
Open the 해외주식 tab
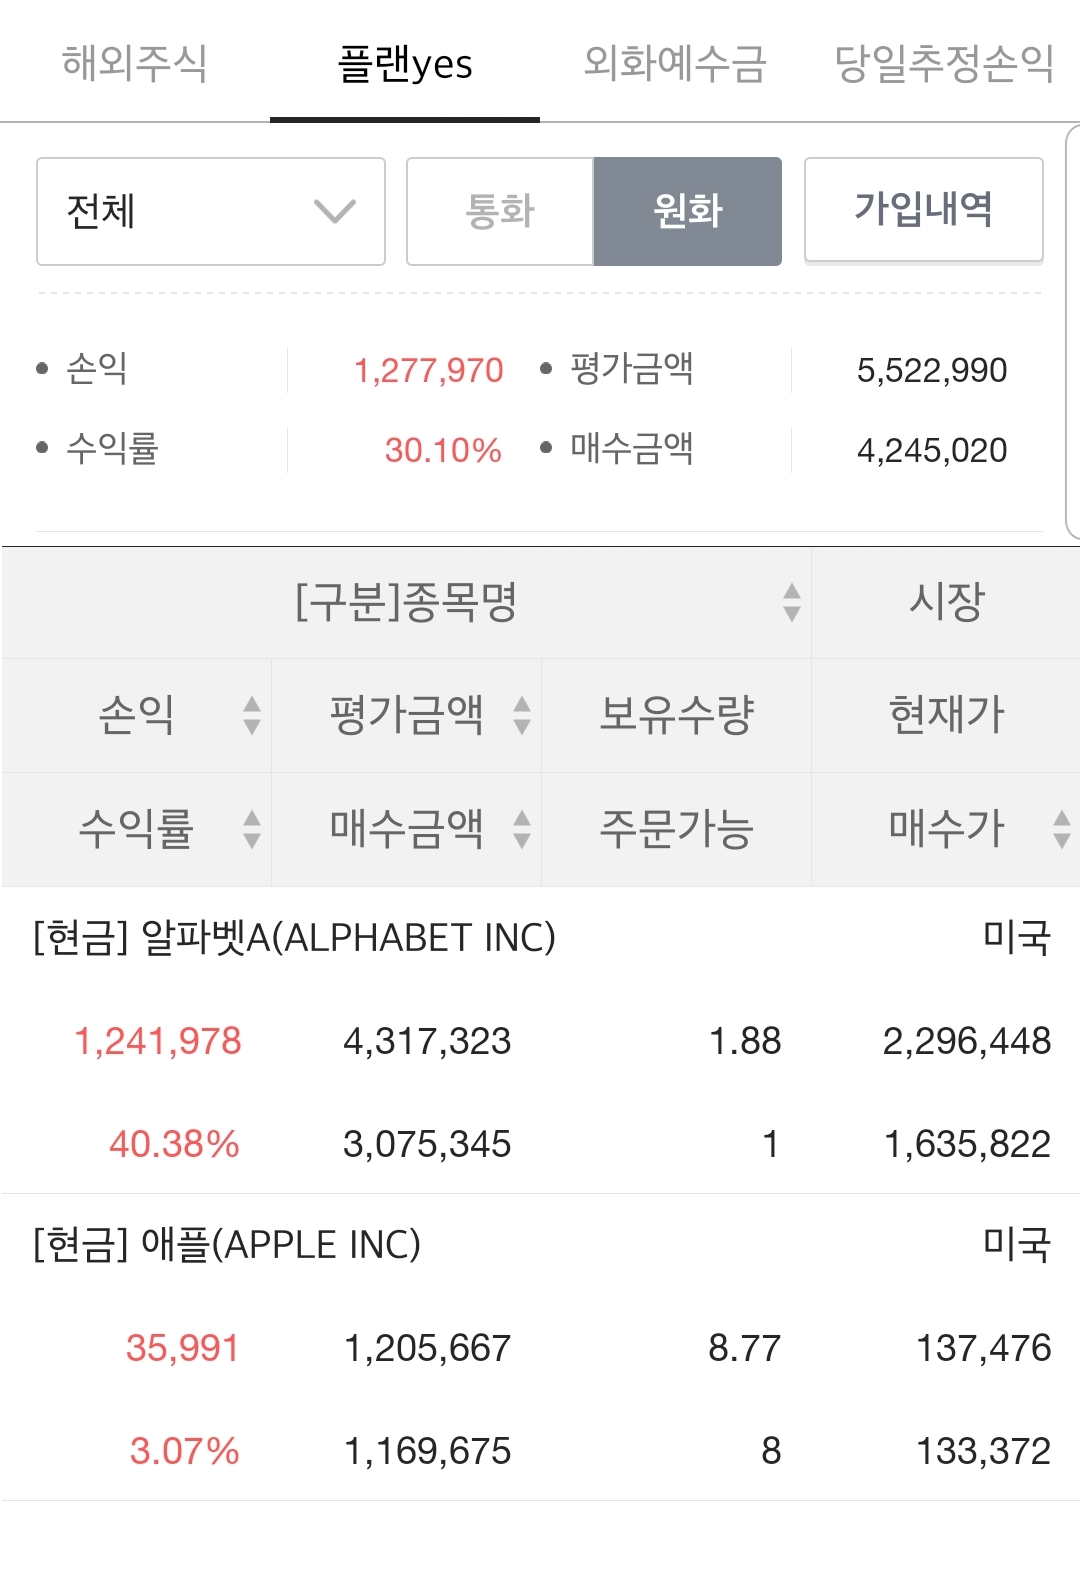pos(135,63)
